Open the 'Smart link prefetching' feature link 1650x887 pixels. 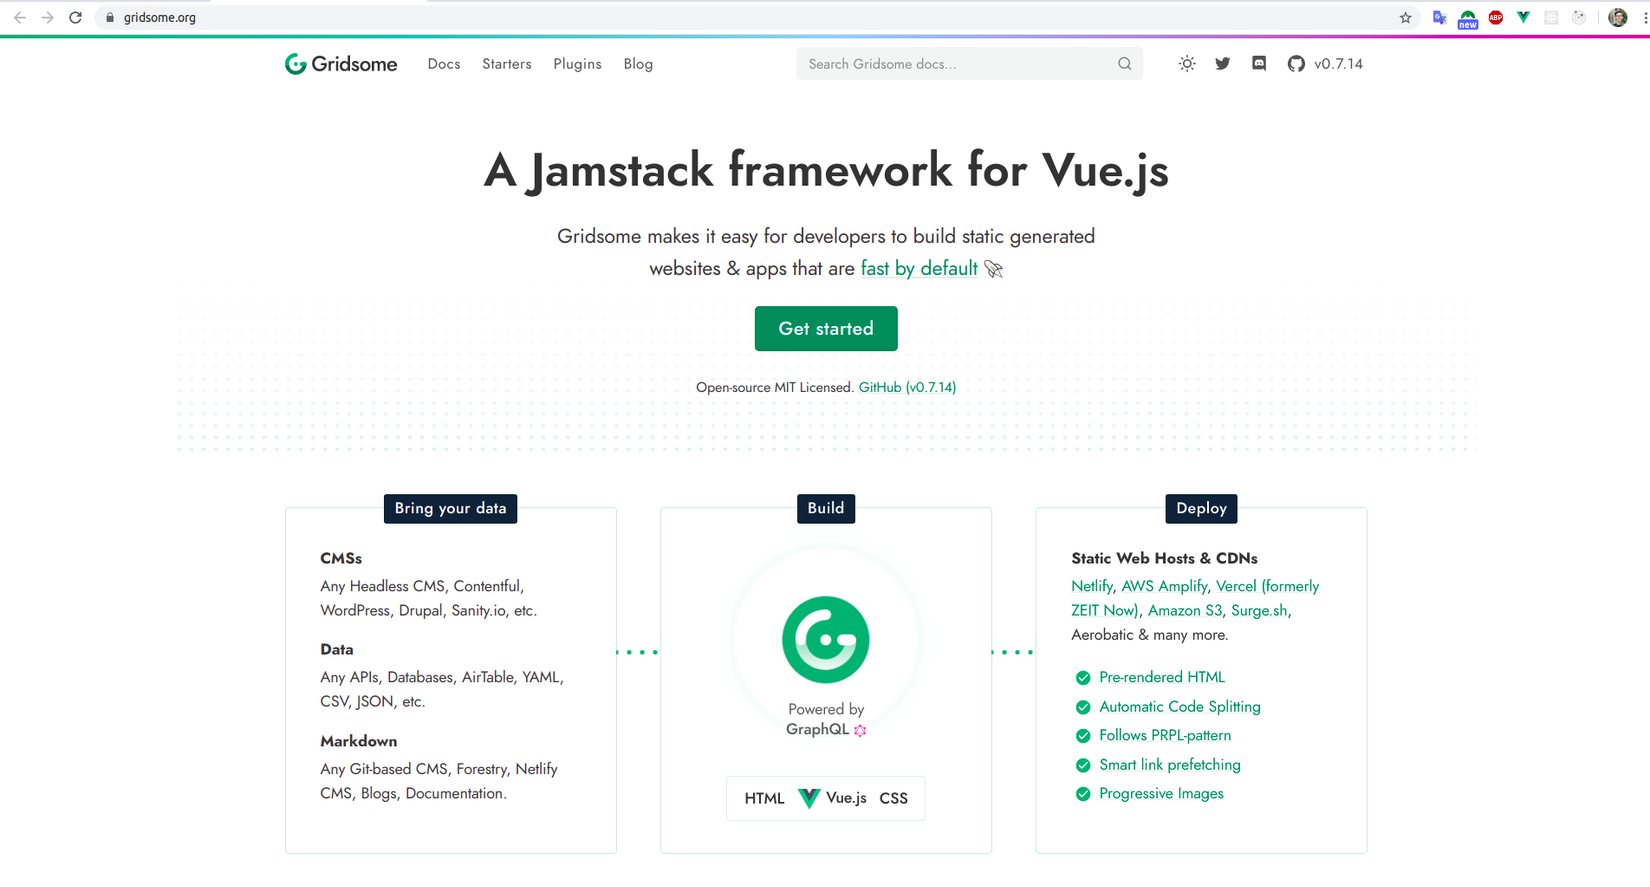(x=1170, y=765)
